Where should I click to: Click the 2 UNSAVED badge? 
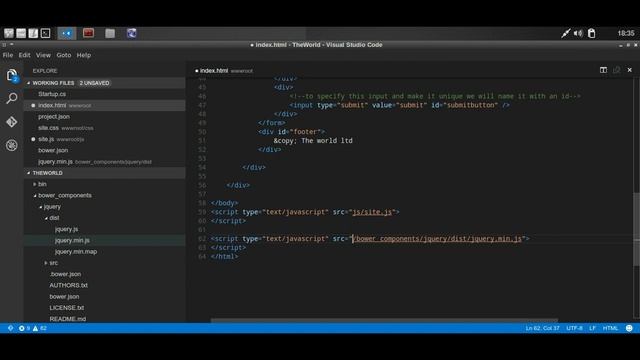point(94,83)
